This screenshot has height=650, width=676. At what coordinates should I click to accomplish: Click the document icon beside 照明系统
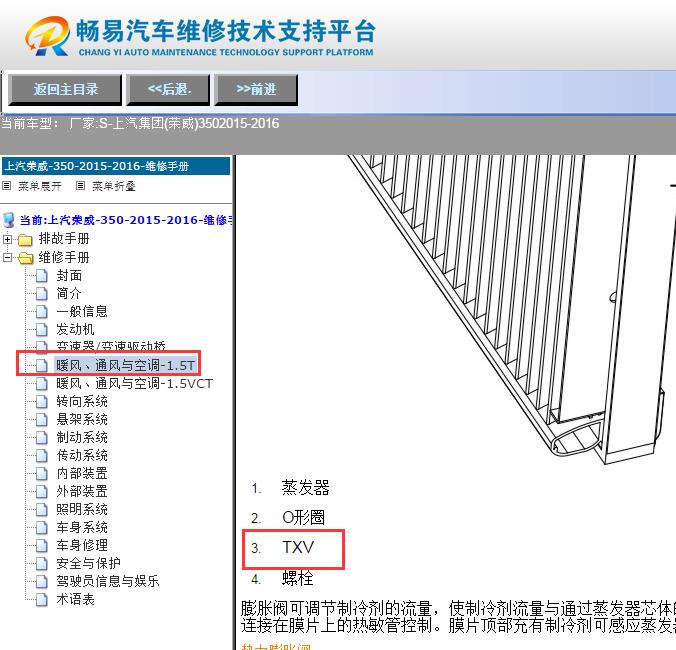(41, 509)
